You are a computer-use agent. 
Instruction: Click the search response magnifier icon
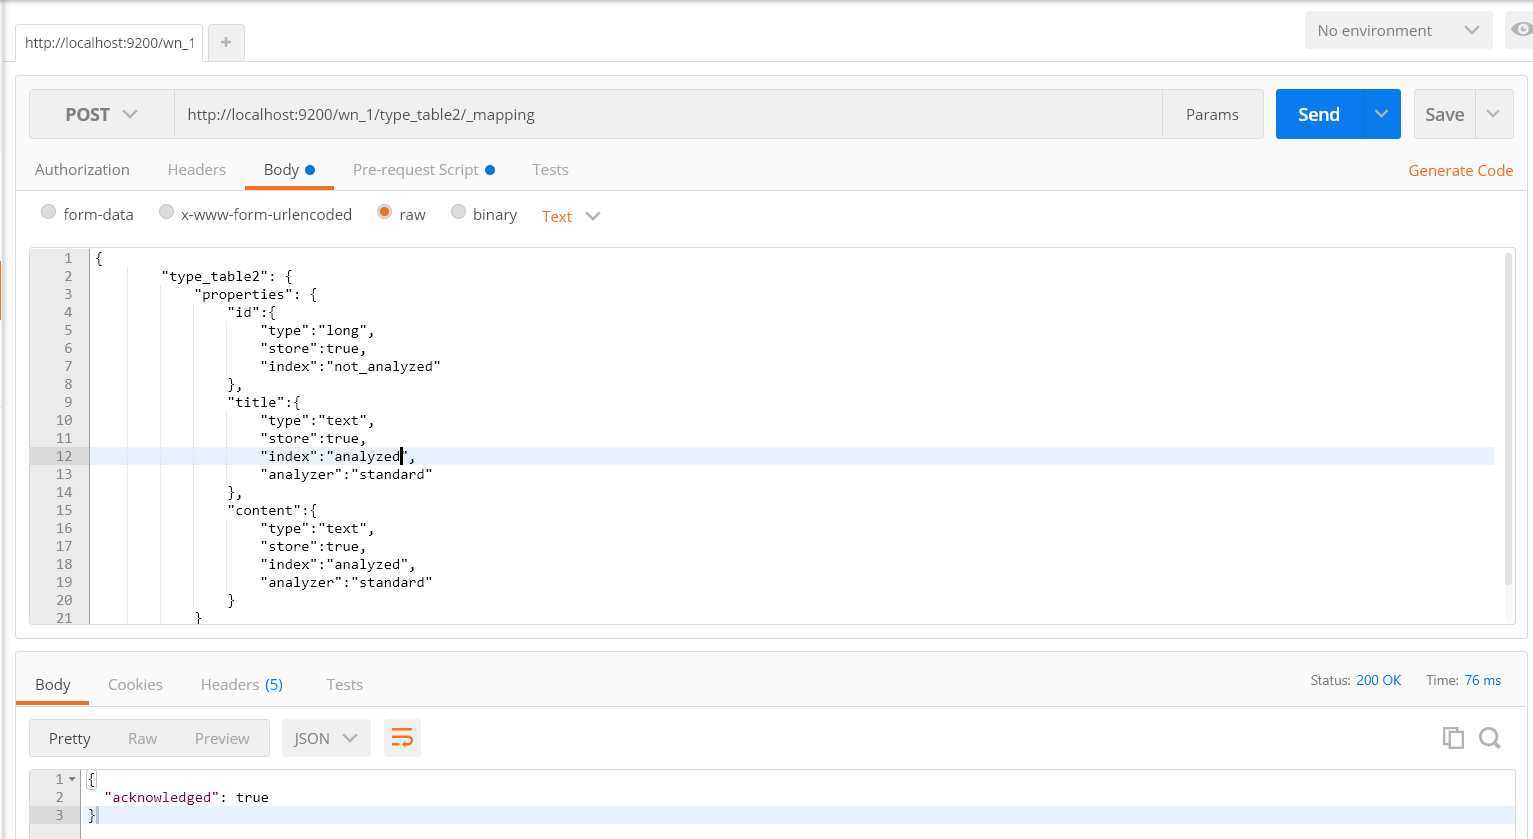pos(1490,738)
